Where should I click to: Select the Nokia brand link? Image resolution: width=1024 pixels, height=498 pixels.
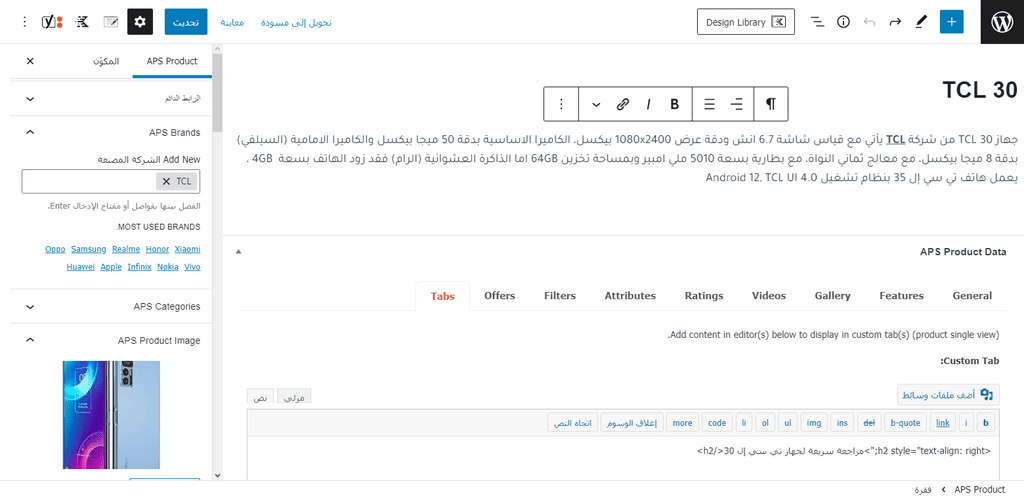pyautogui.click(x=168, y=267)
